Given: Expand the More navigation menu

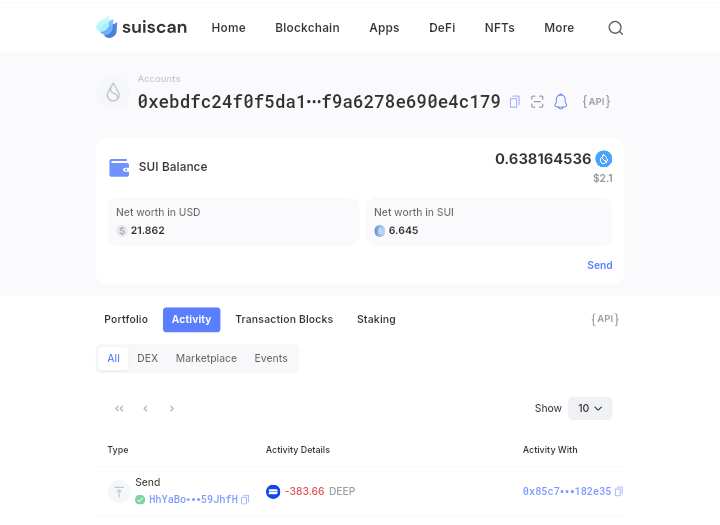Looking at the screenshot, I should coord(559,28).
